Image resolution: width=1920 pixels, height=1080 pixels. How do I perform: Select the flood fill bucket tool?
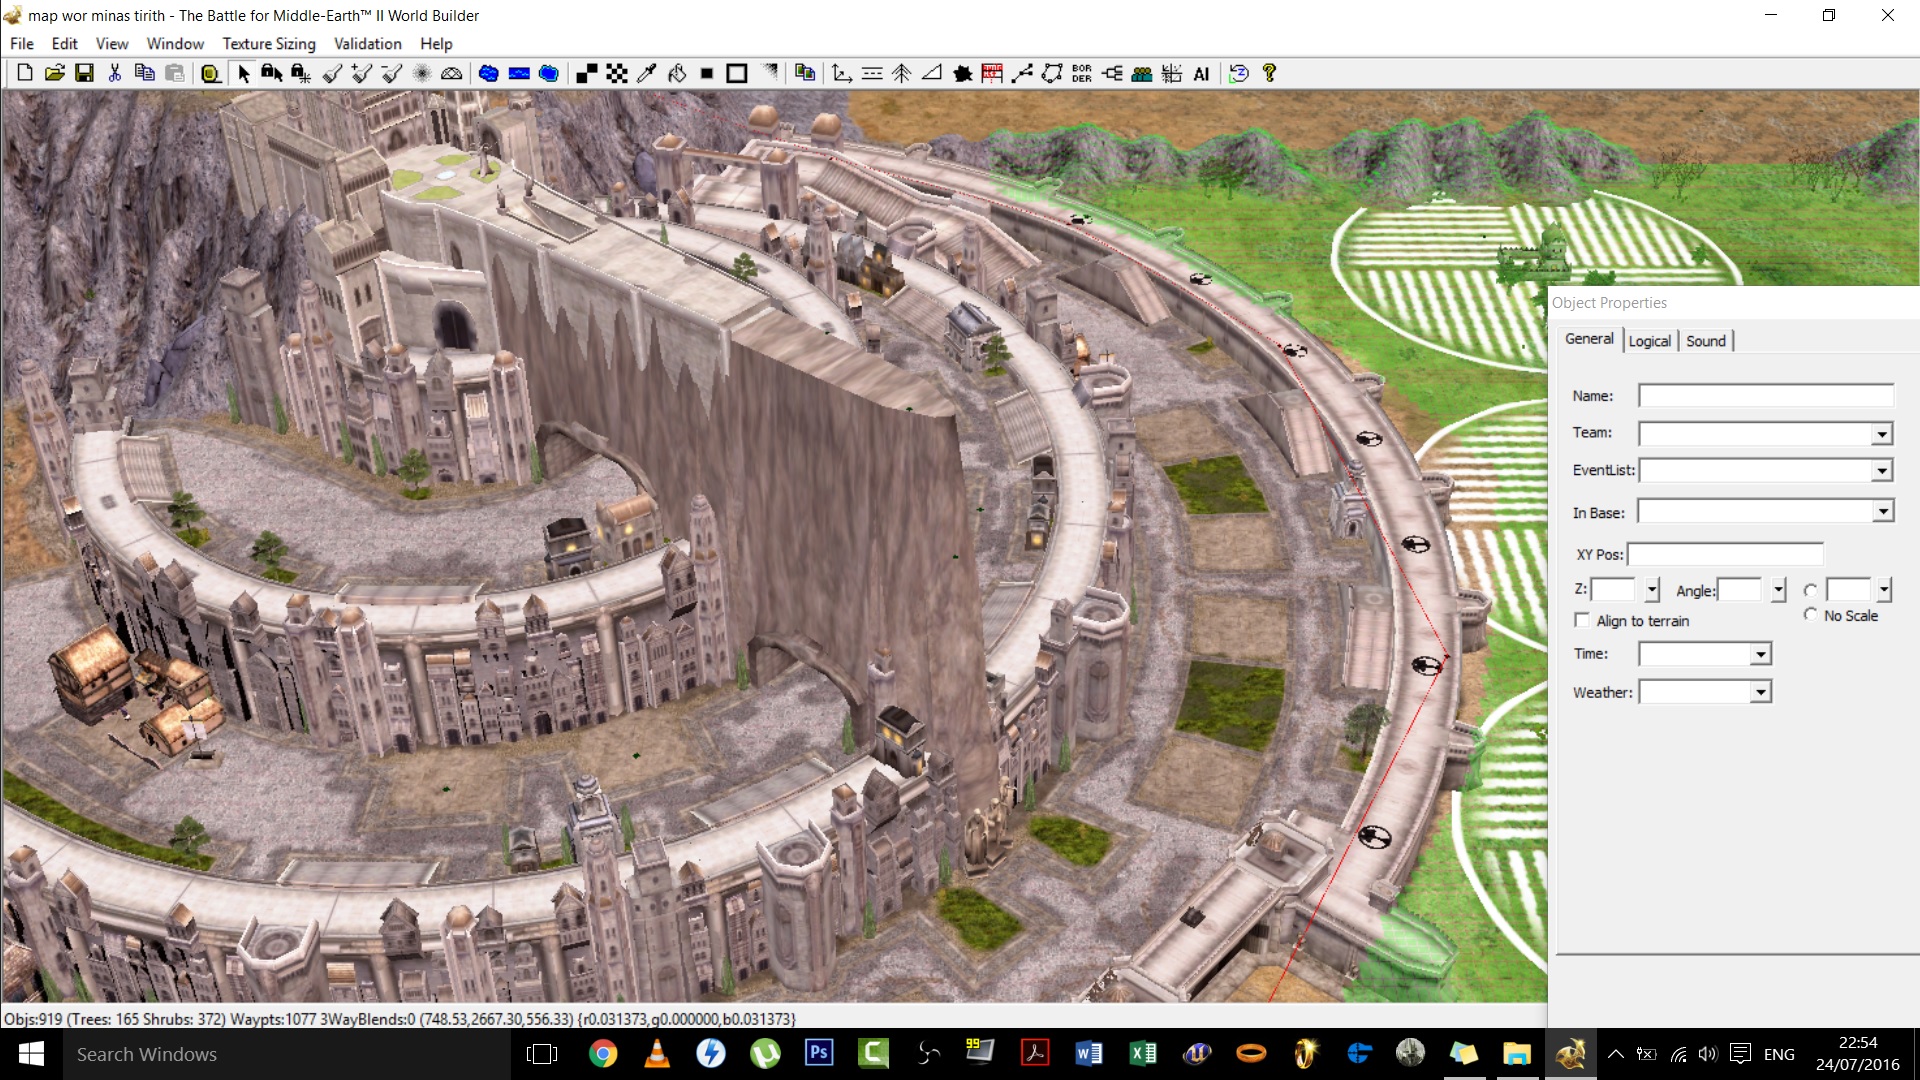pyautogui.click(x=677, y=73)
